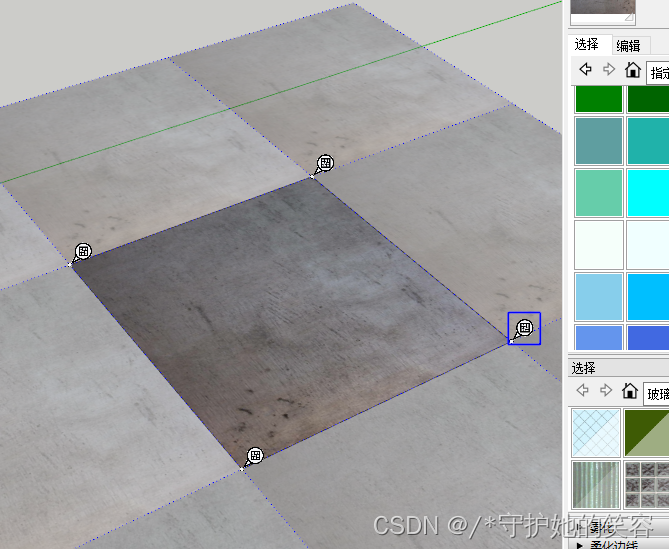Pick the grayish teal color swatch
The height and width of the screenshot is (549, 669).
point(599,141)
